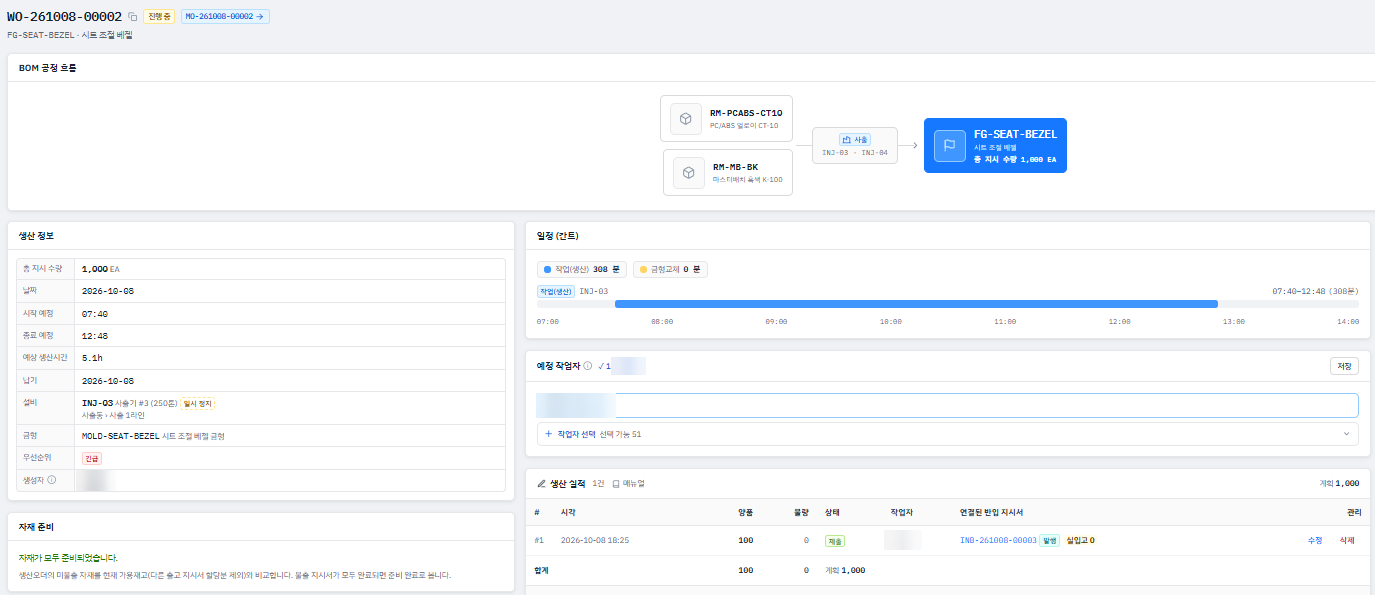Click the 예상 생산시간 value 5.1h
This screenshot has width=1375, height=595.
(93, 358)
